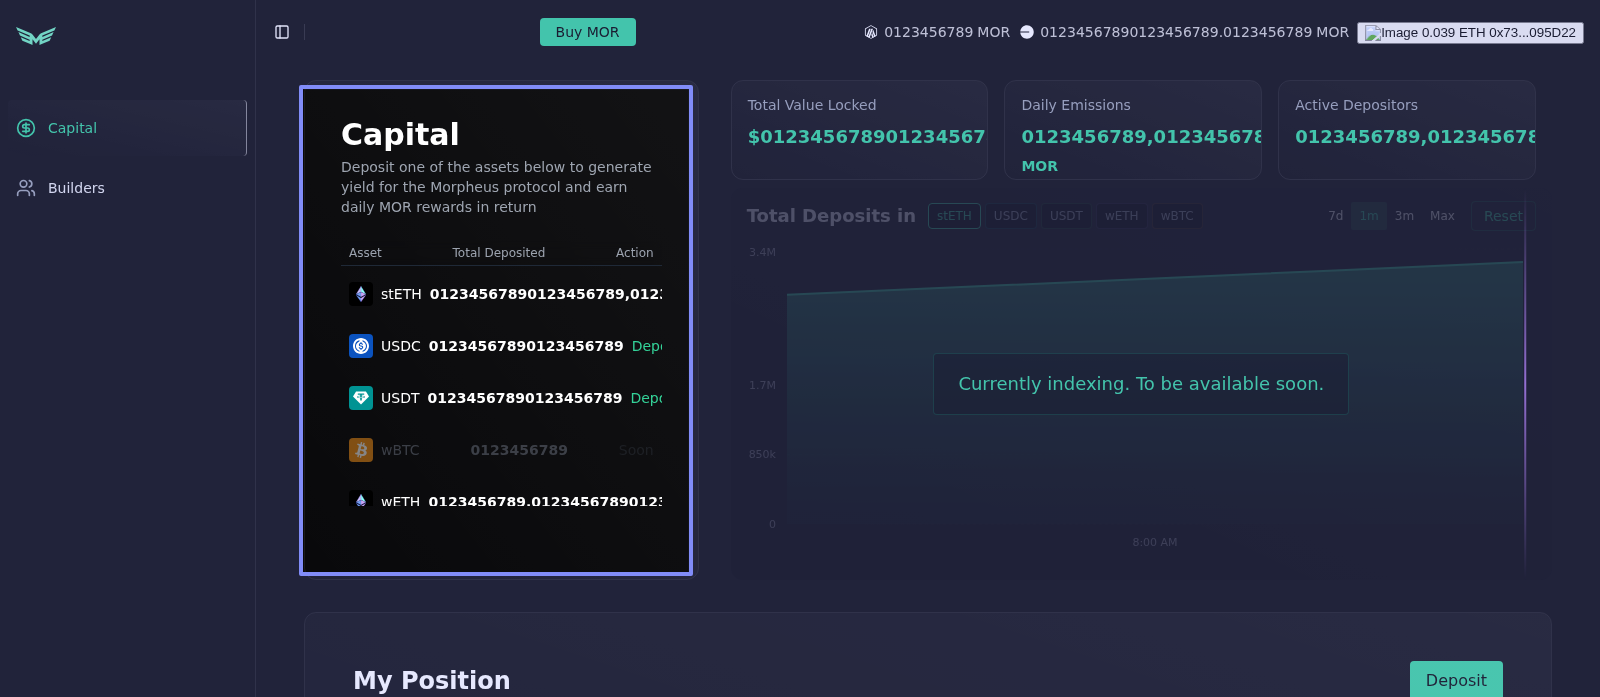Open wallet account 0x73...095D22 menu
The height and width of the screenshot is (697, 1600).
pyautogui.click(x=1470, y=33)
